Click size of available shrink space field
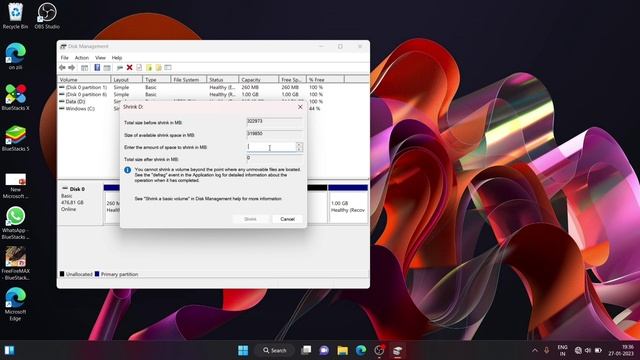The height and width of the screenshot is (360, 640). (274, 134)
